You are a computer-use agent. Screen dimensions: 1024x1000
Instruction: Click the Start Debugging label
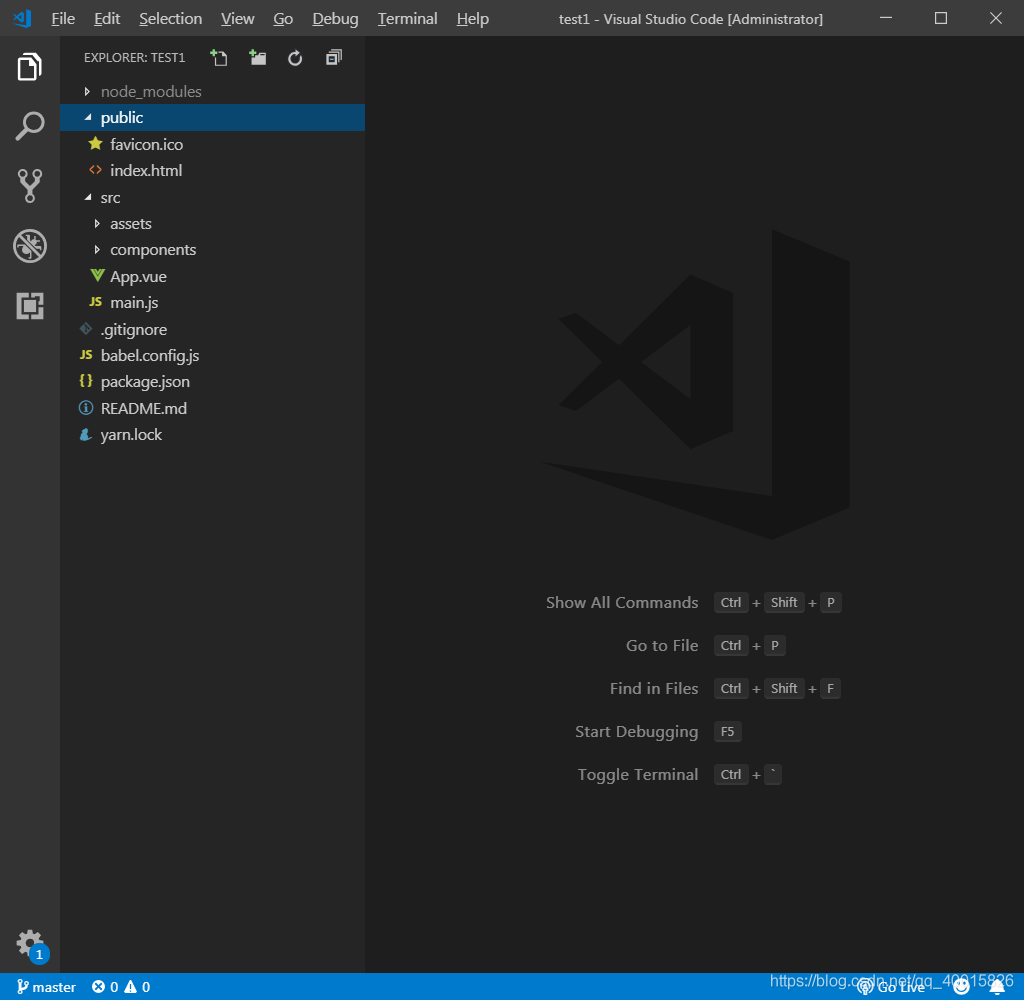click(636, 732)
